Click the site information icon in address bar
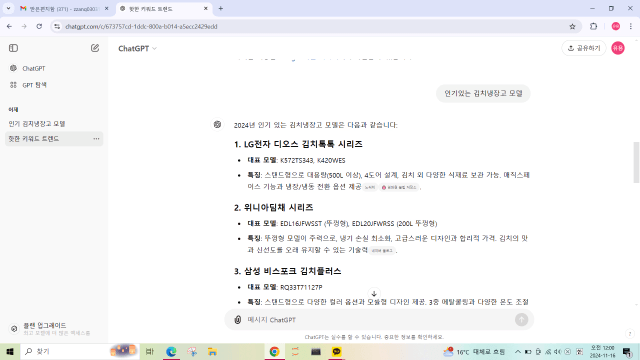Screen dimensions: 640x360 [x=57, y=27]
